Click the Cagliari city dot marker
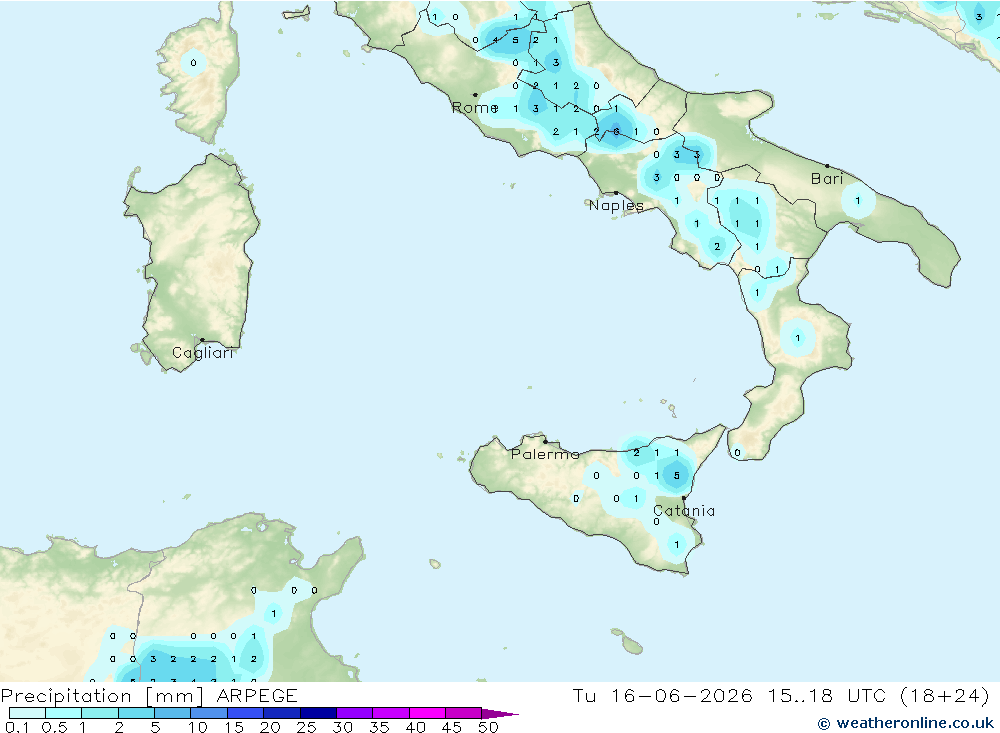This screenshot has width=1000, height=733. [x=202, y=340]
